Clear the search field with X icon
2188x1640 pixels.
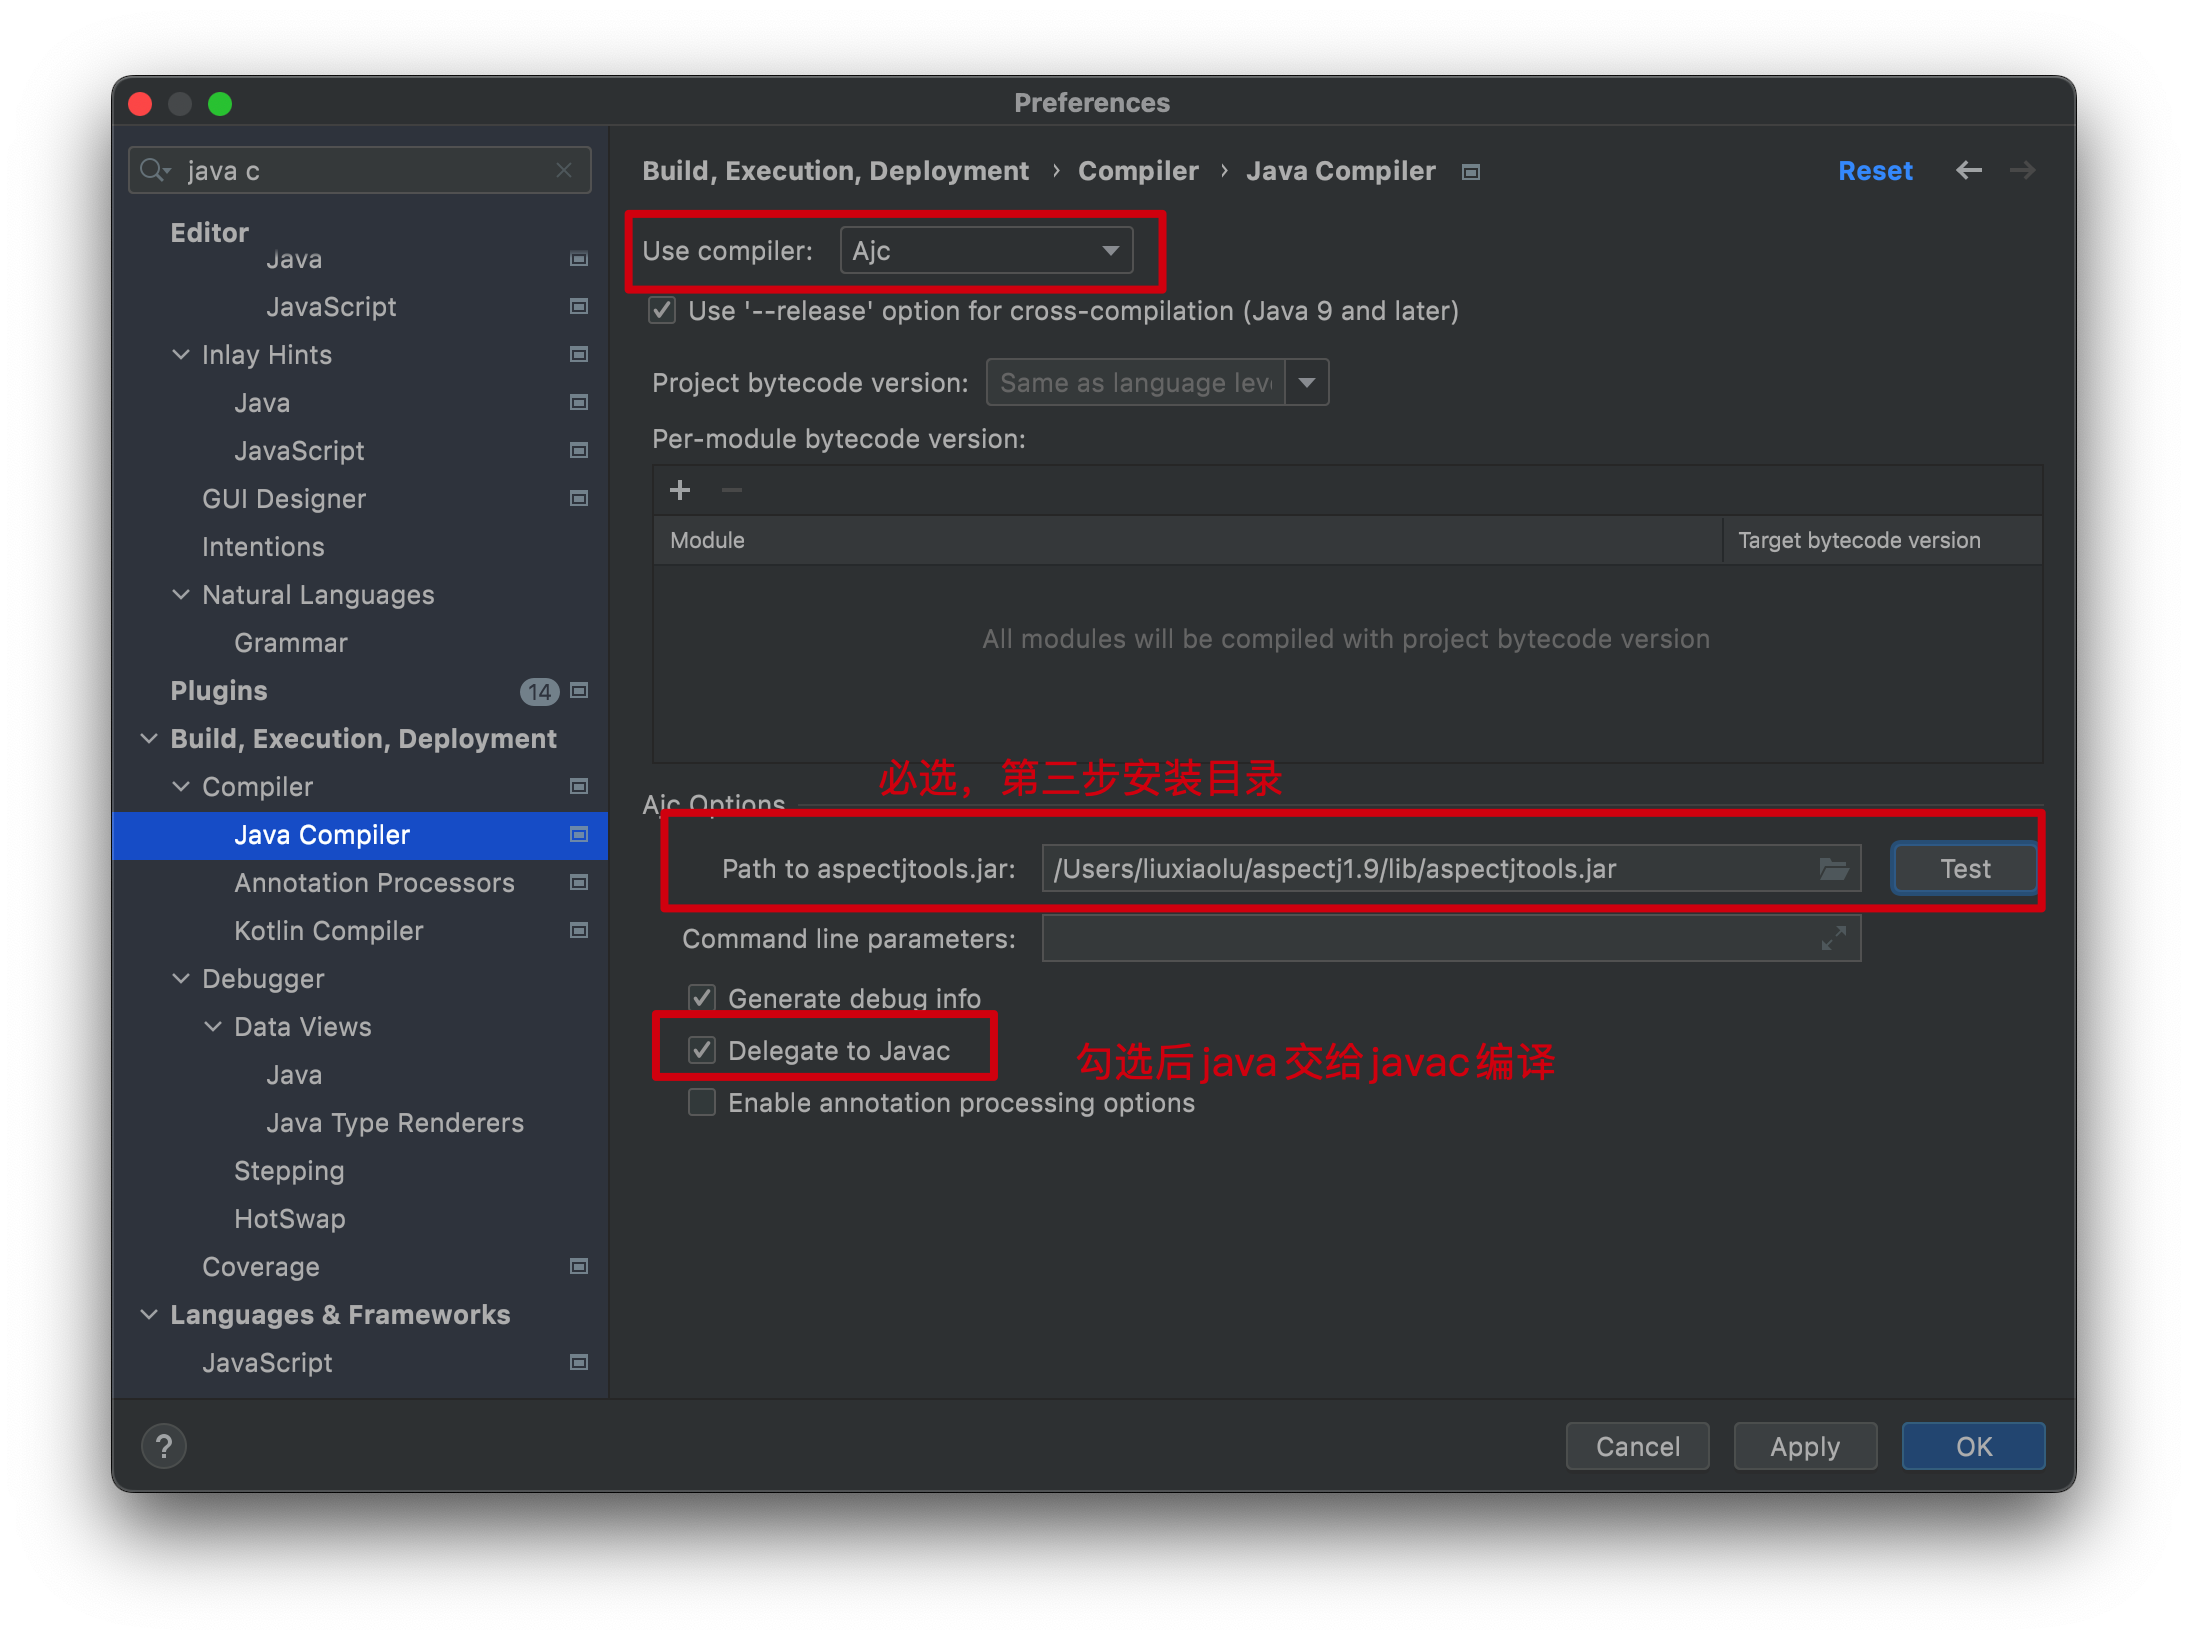[564, 171]
